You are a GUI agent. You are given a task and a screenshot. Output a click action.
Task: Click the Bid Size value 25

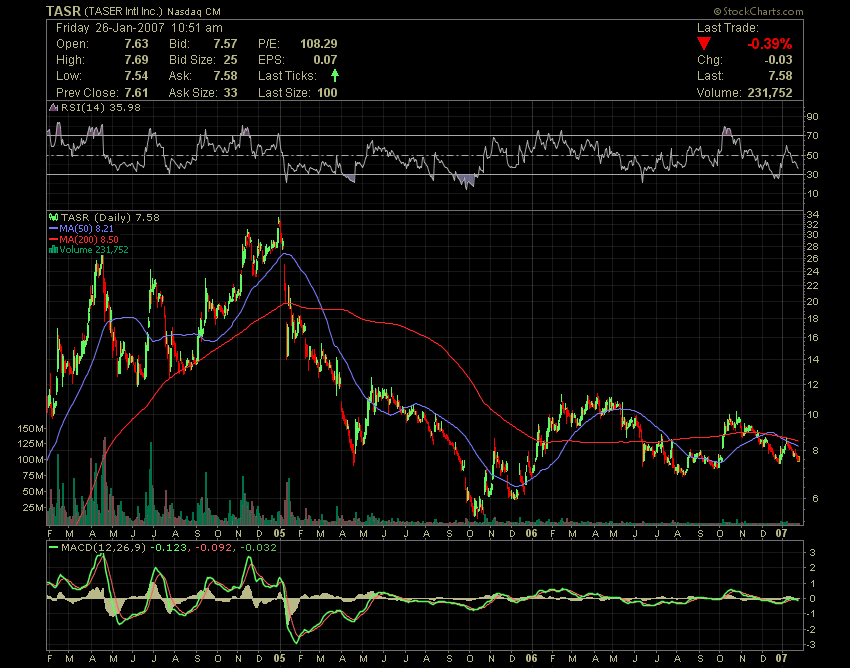[x=230, y=60]
